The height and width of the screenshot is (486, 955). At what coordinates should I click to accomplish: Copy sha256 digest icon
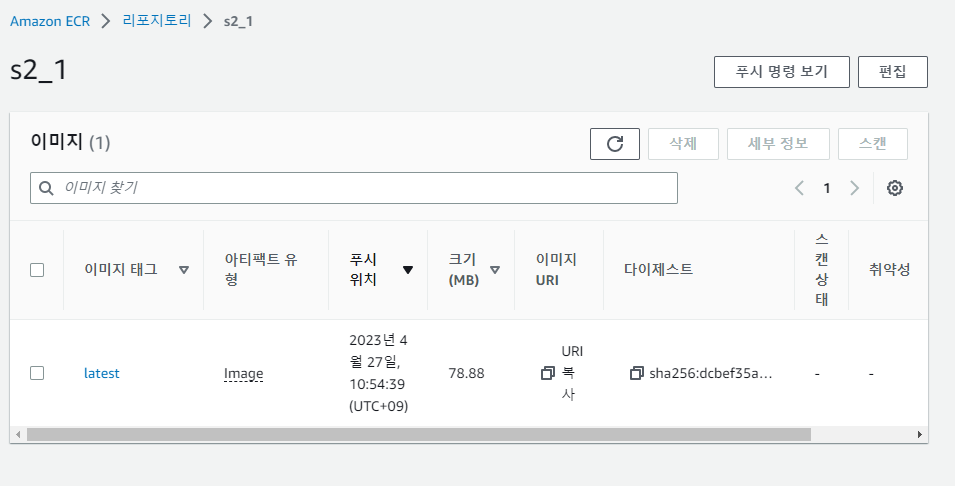[636, 373]
